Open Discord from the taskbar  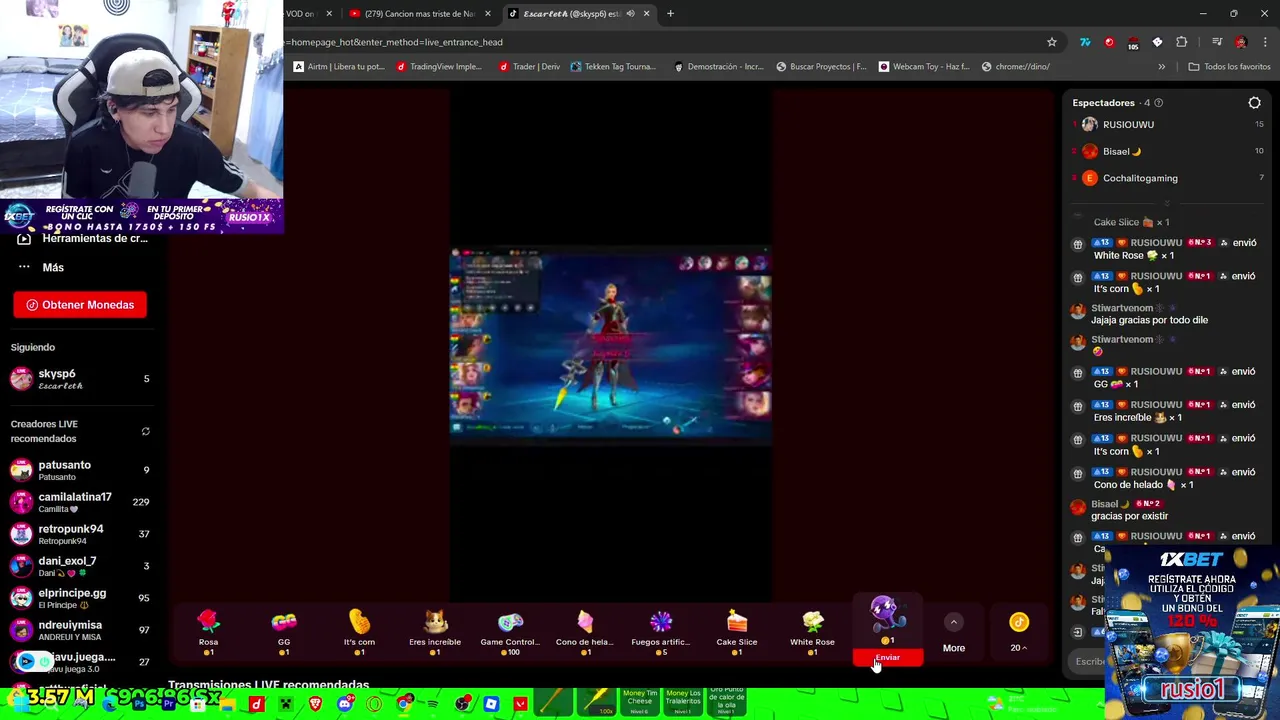pos(345,705)
